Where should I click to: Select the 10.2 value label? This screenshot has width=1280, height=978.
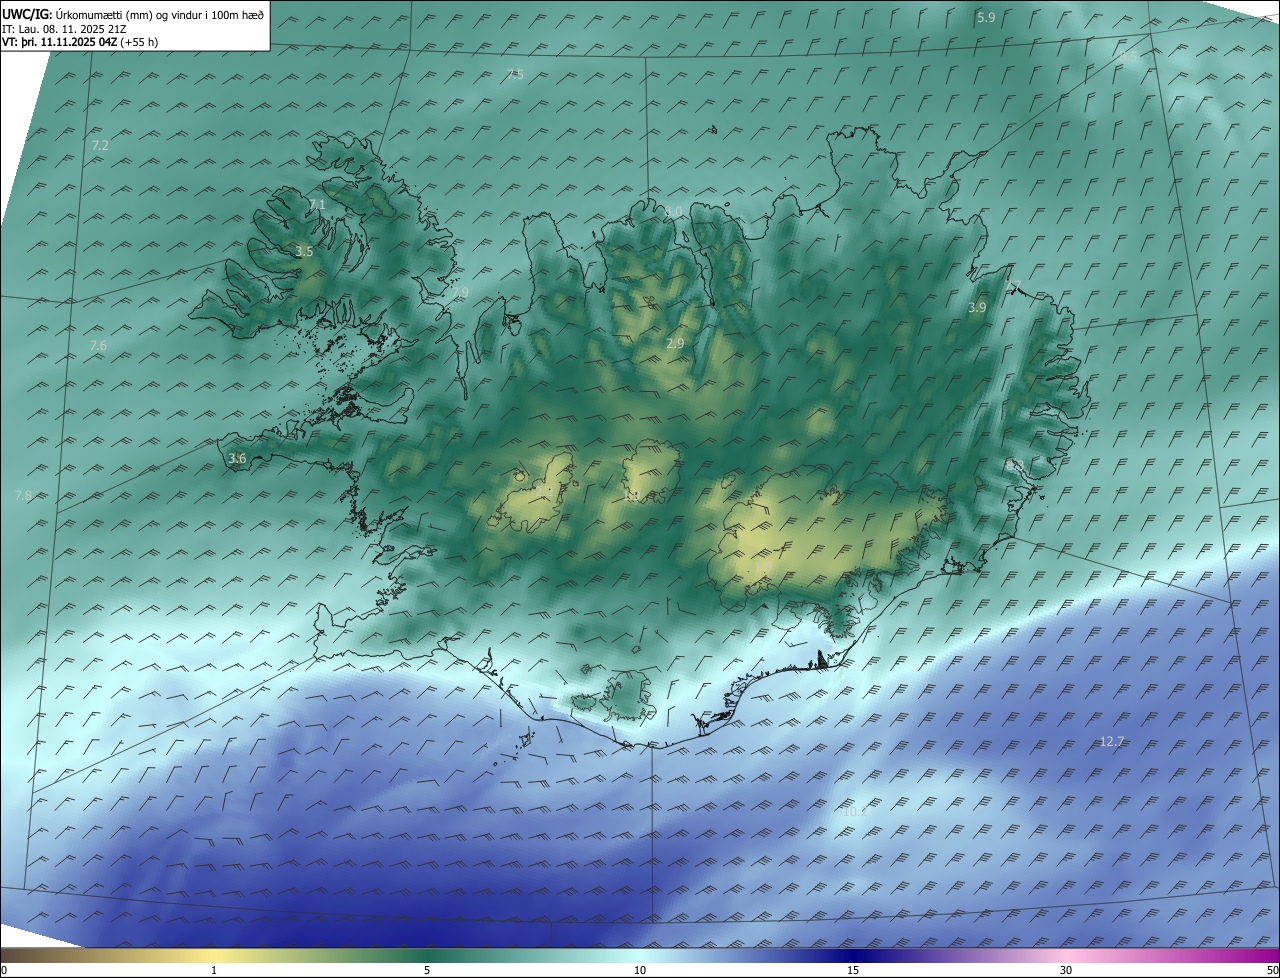[855, 811]
